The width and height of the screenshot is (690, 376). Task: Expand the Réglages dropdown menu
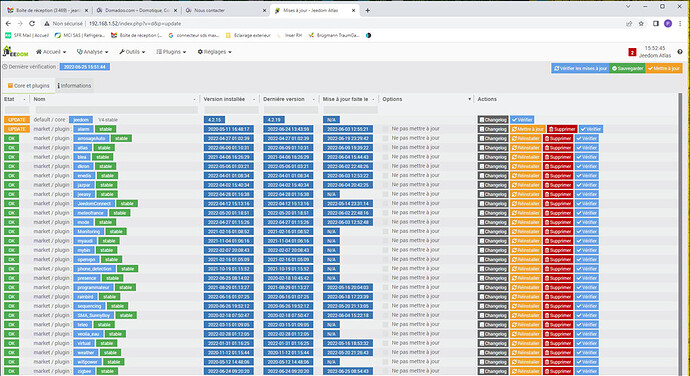214,52
